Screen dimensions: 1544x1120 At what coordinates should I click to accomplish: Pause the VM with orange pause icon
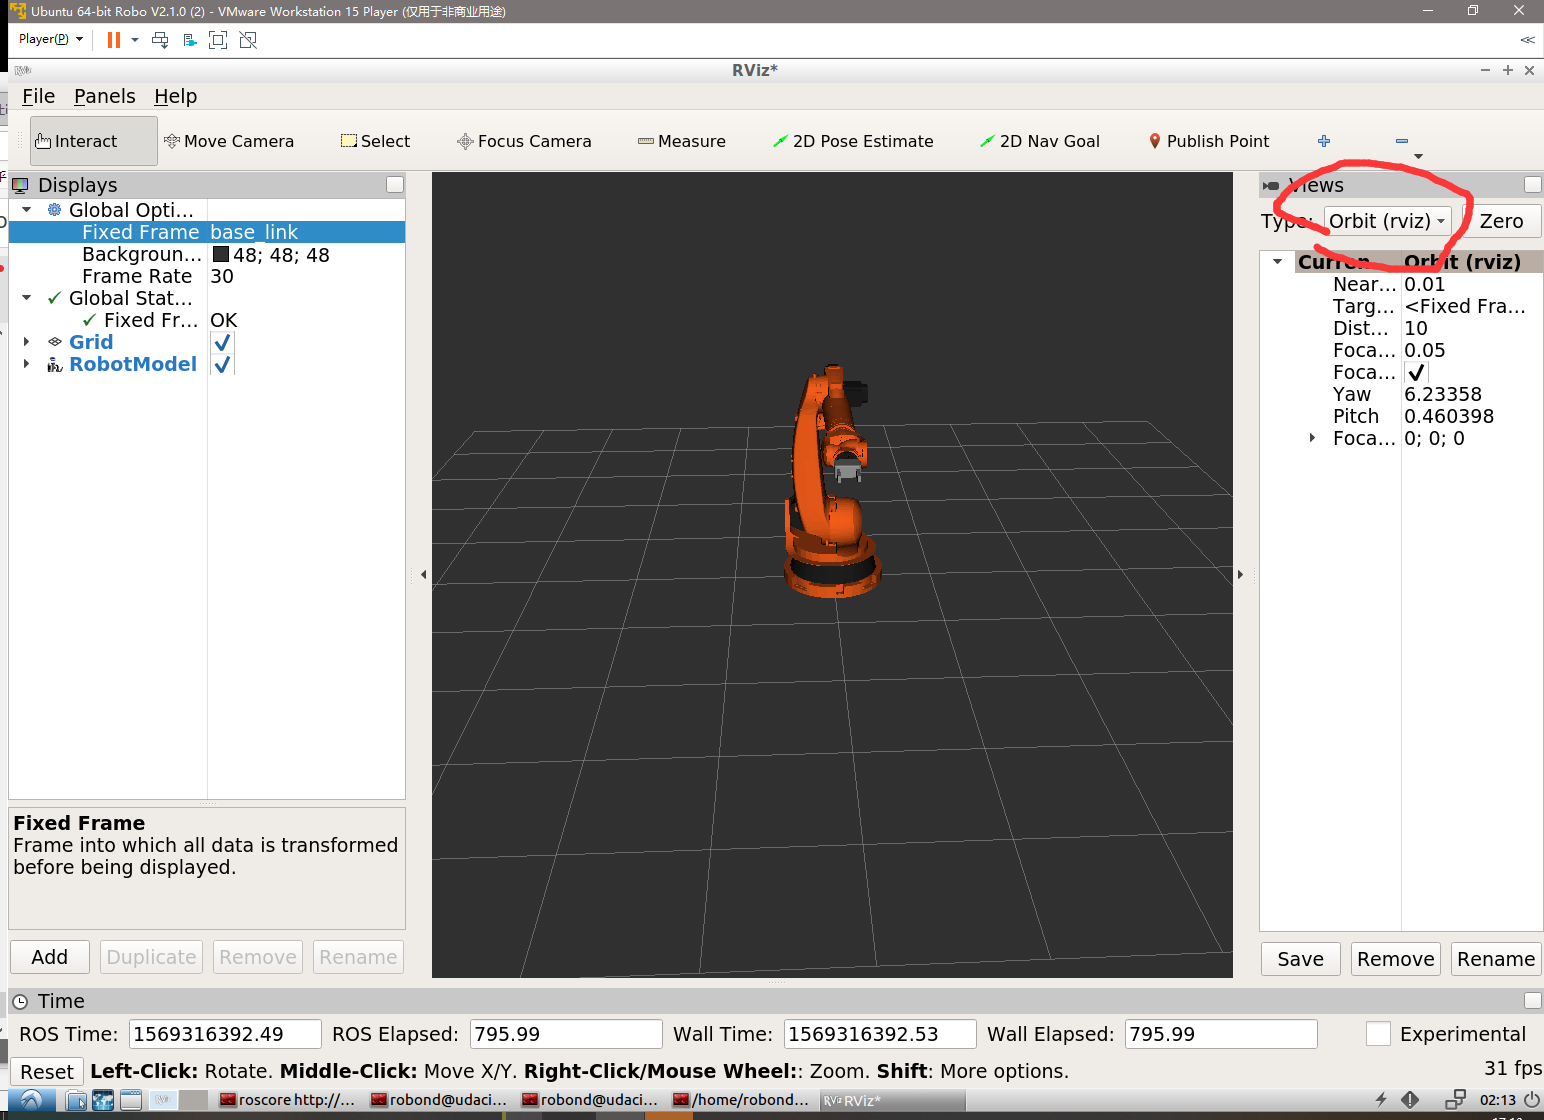coord(114,40)
